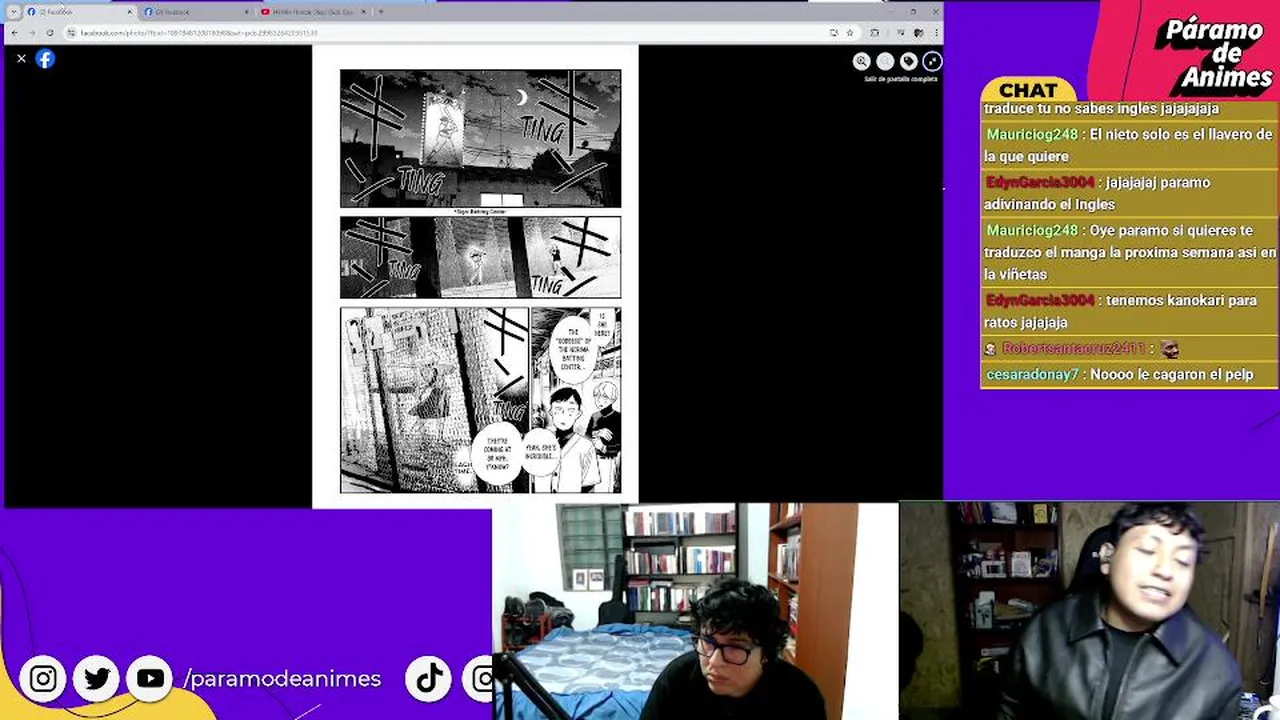1280x720 pixels.
Task: Switch to first Facebook tab
Action: click(78, 12)
